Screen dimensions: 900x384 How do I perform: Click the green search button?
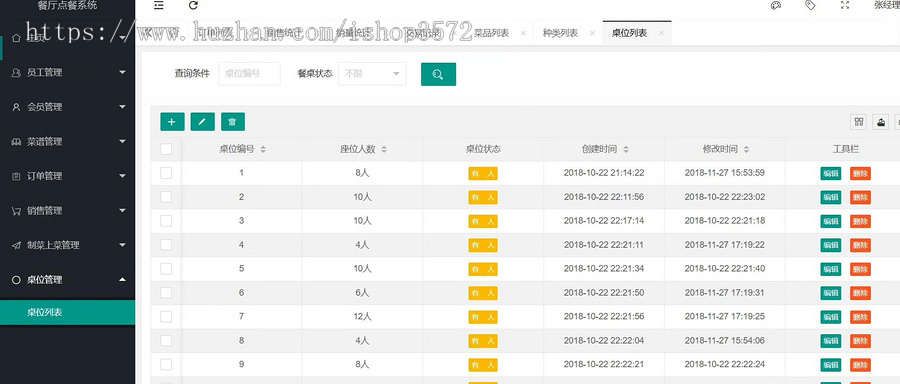pos(439,75)
